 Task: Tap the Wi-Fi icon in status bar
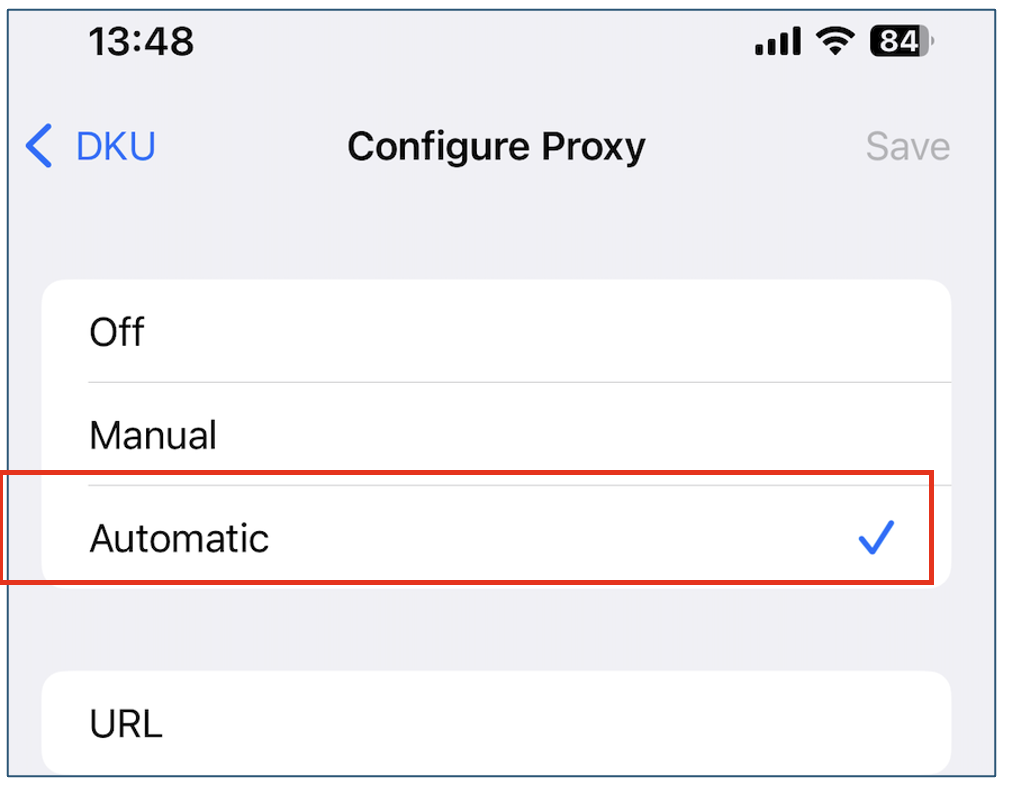[x=835, y=41]
